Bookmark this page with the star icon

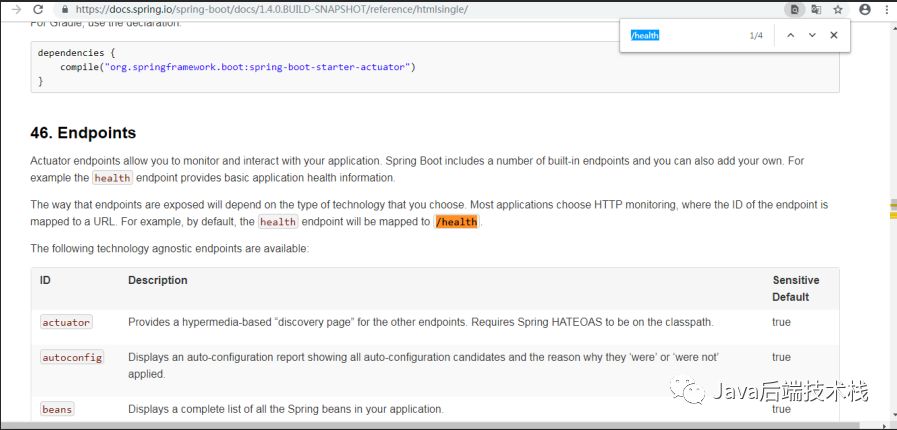click(838, 10)
